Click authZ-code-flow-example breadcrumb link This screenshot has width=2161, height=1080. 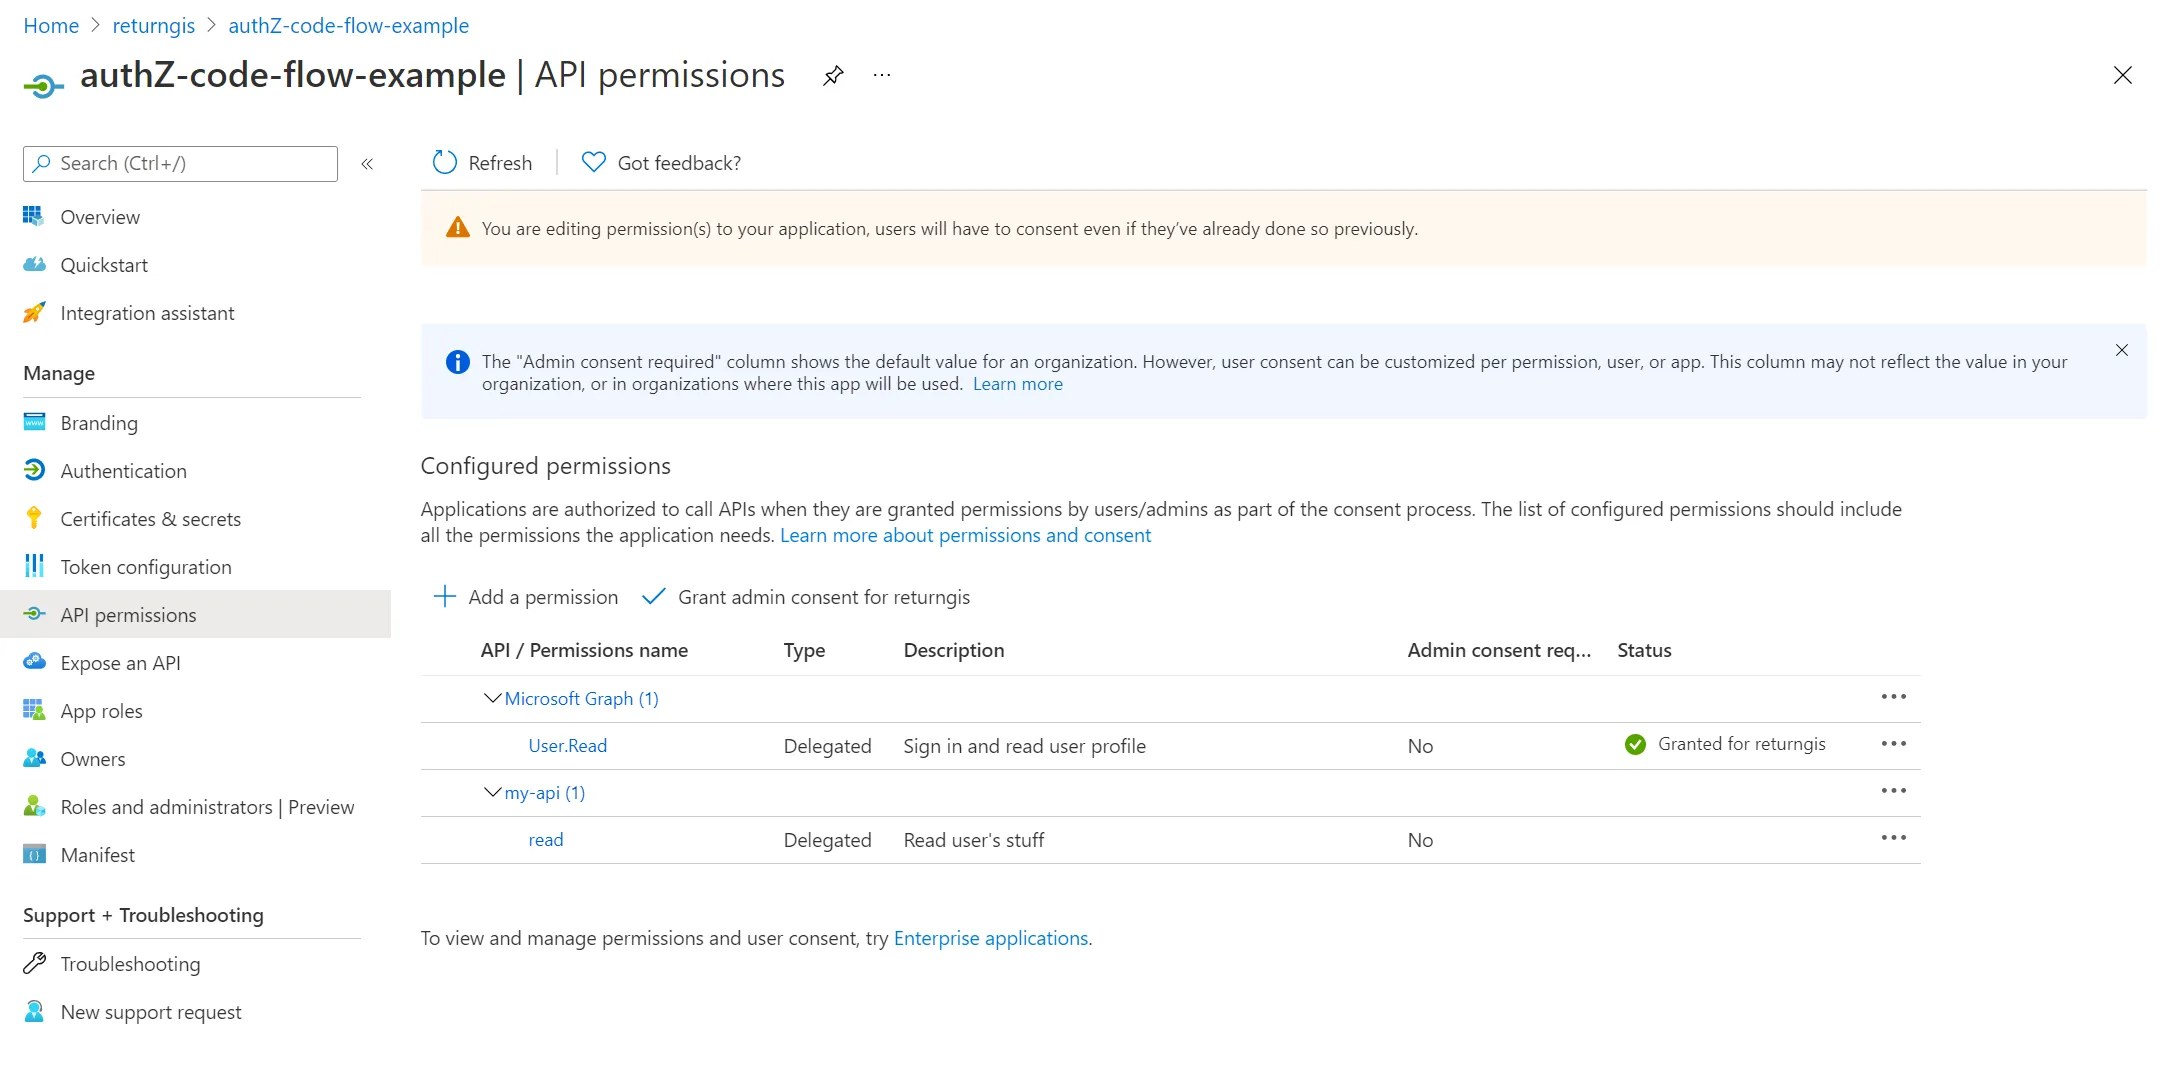(x=348, y=26)
